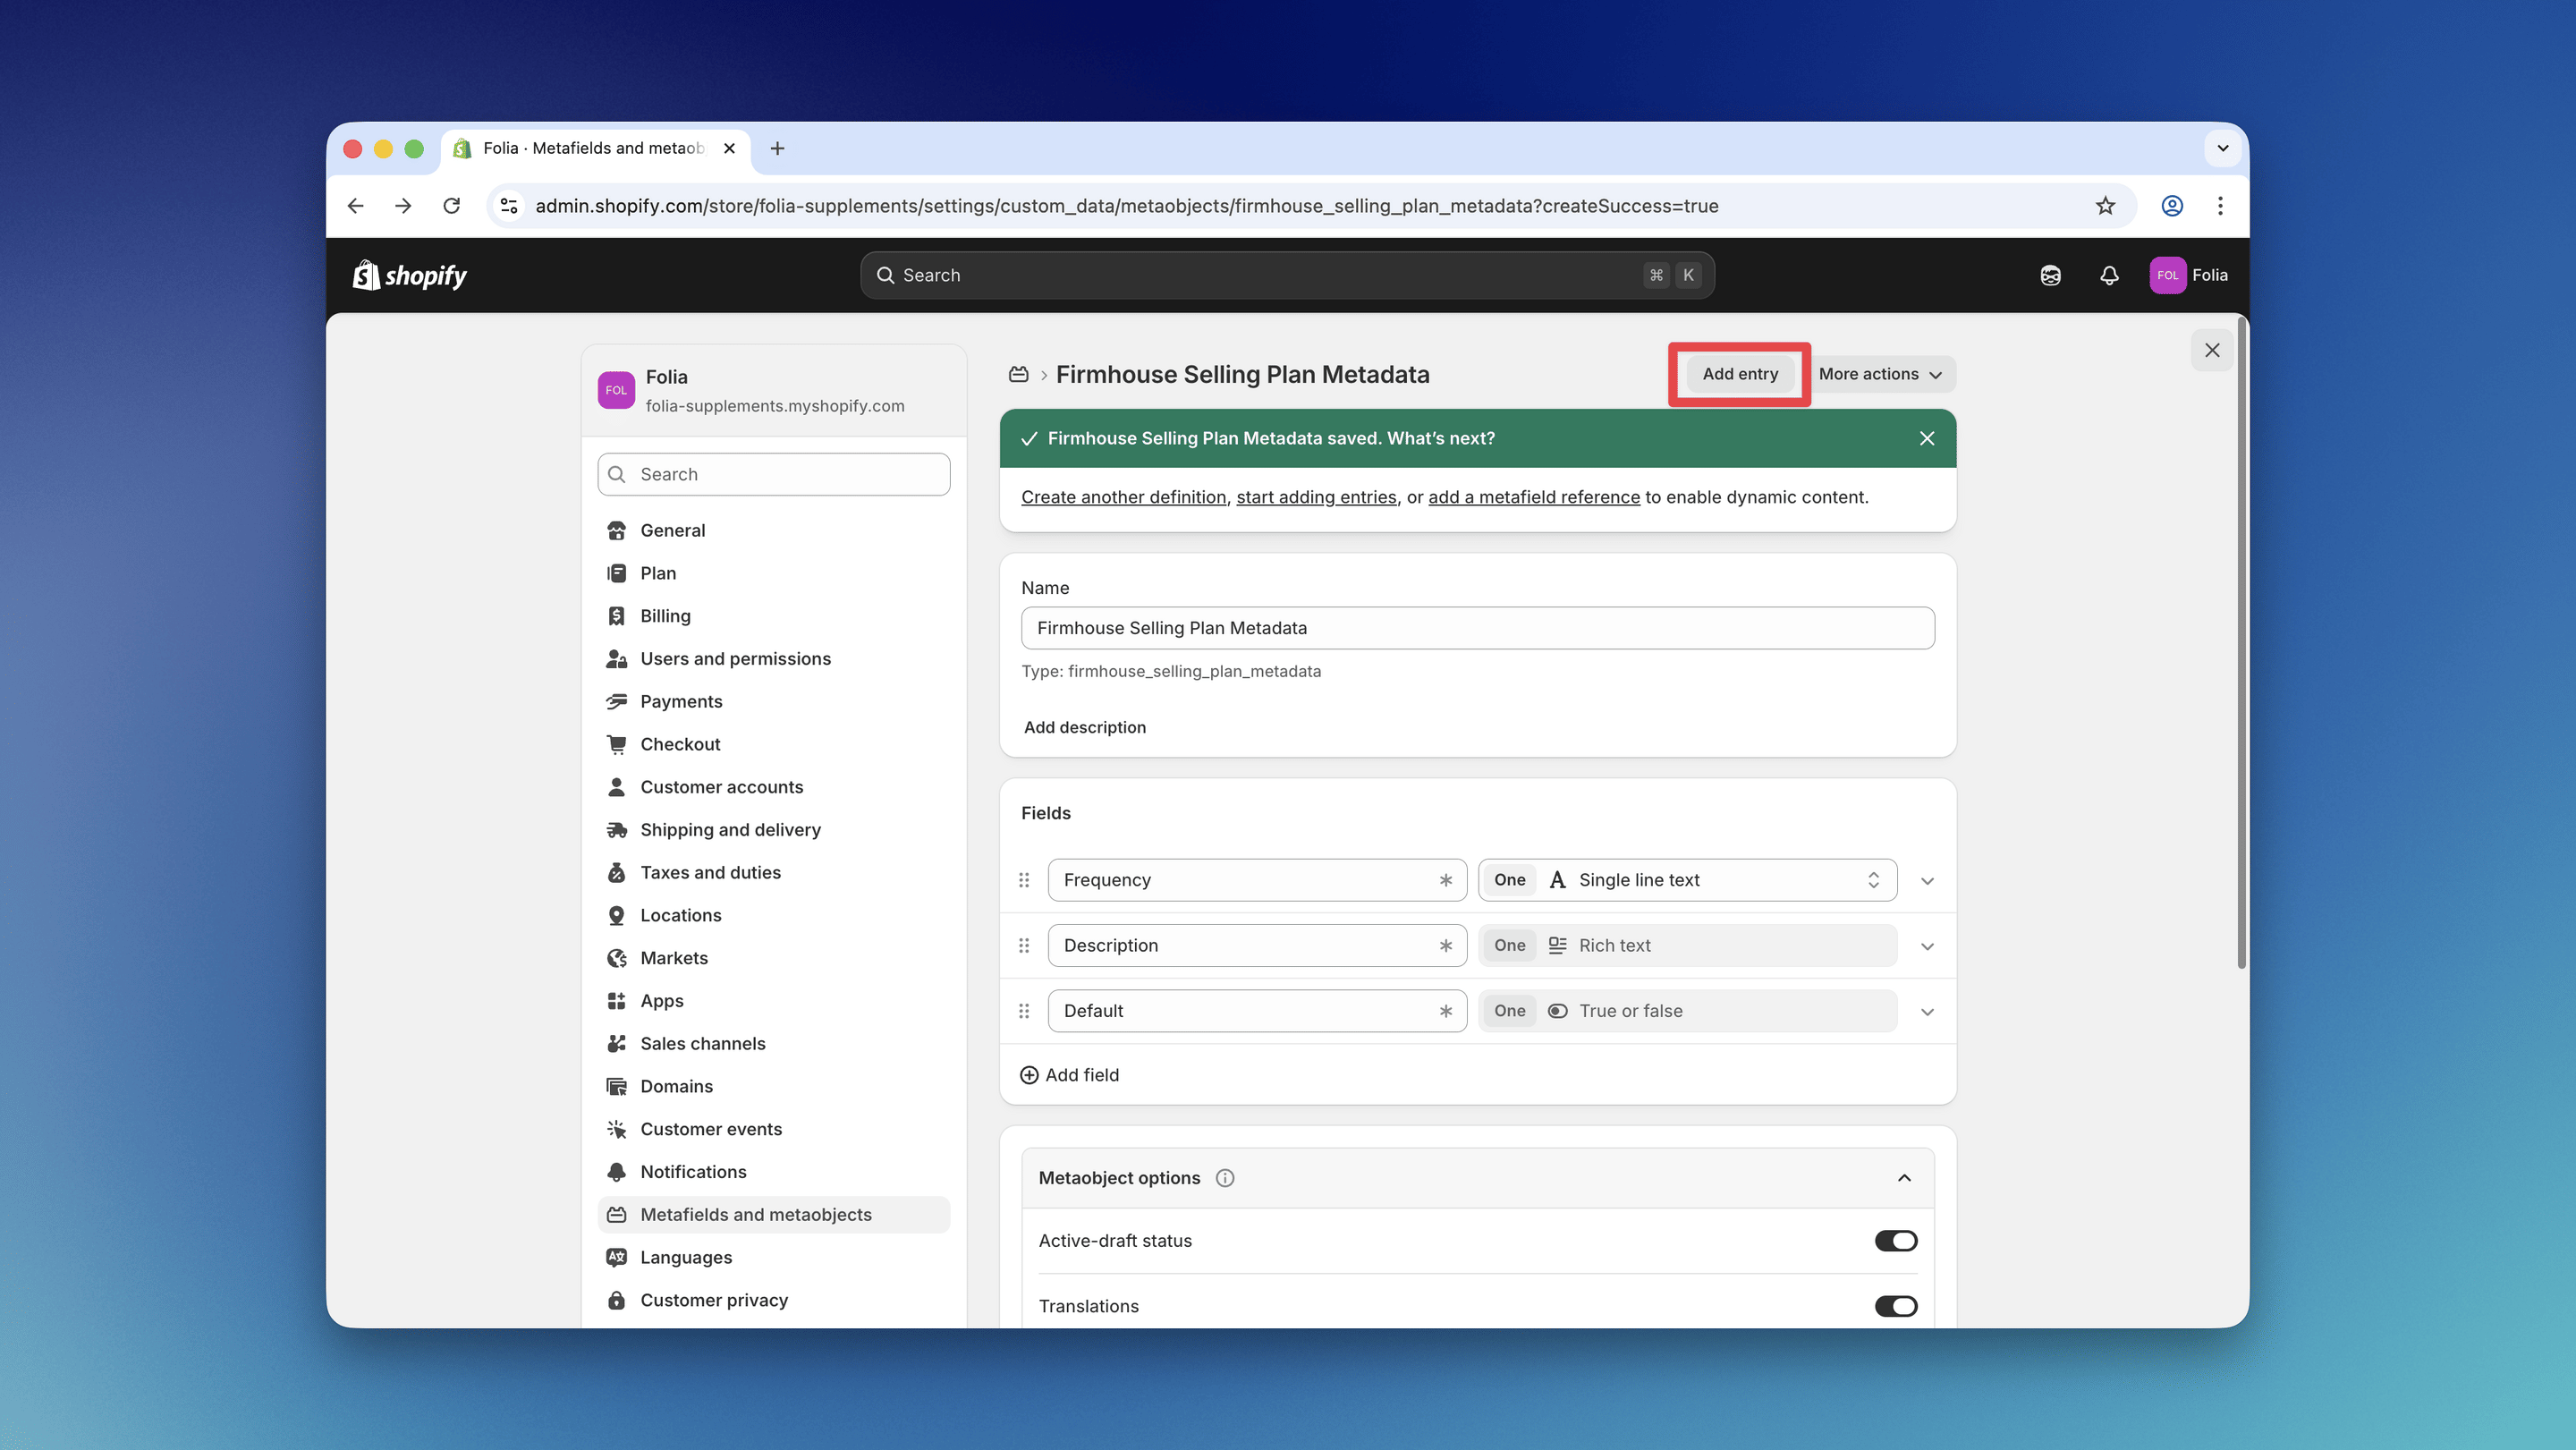Toggle the Active-draft status switch
This screenshot has height=1450, width=2576.
pyautogui.click(x=1896, y=1241)
